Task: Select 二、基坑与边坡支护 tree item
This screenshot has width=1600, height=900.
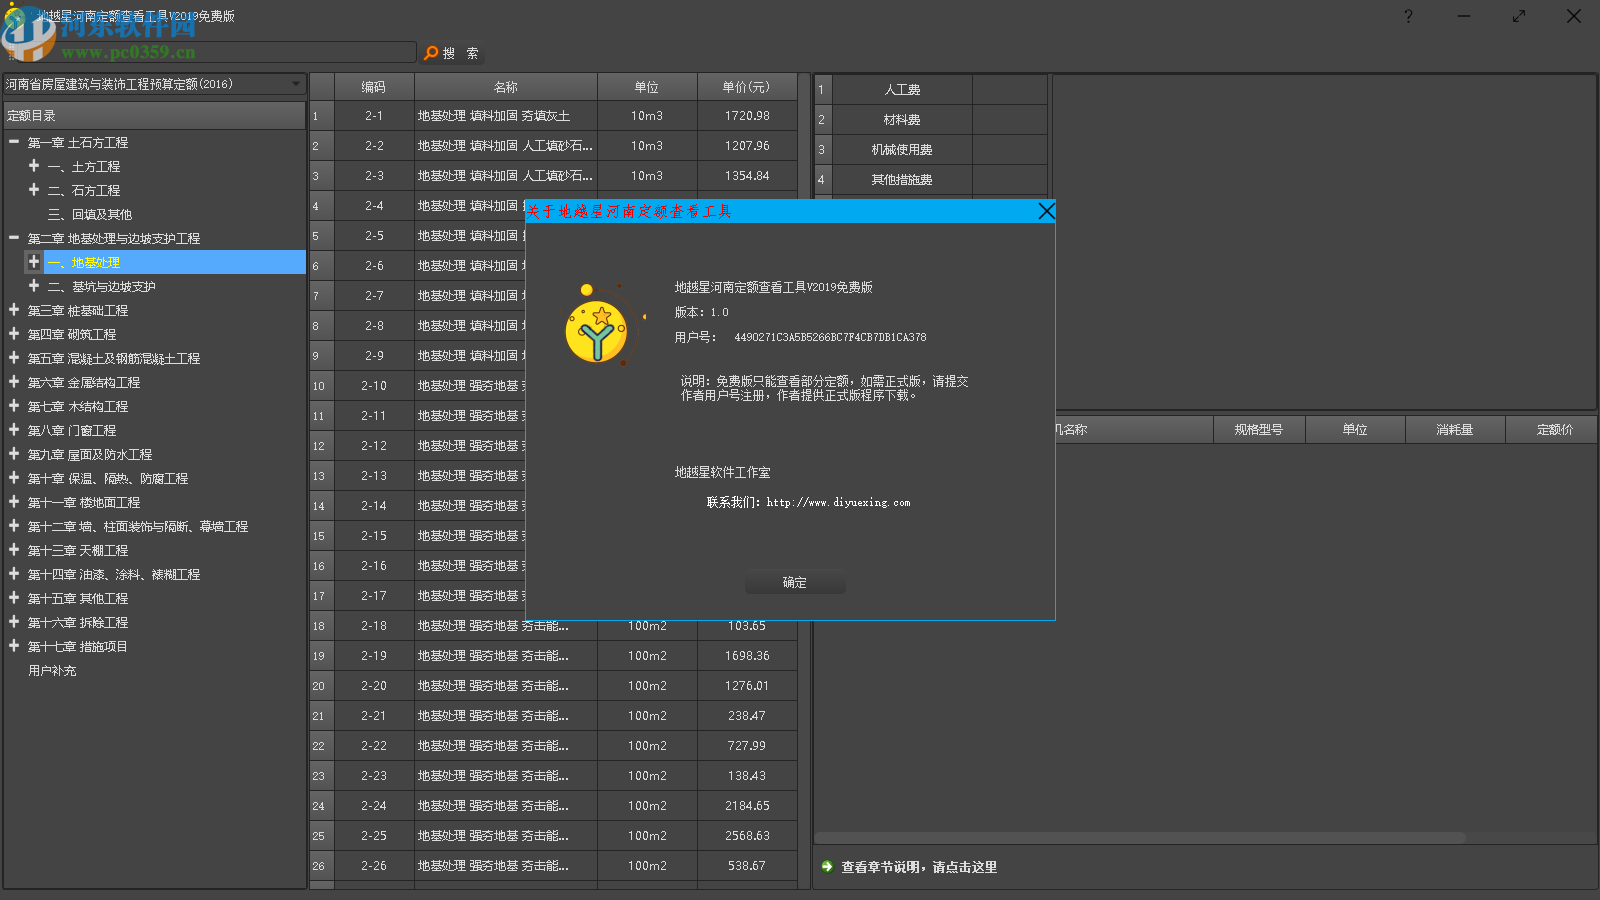Action: (102, 286)
